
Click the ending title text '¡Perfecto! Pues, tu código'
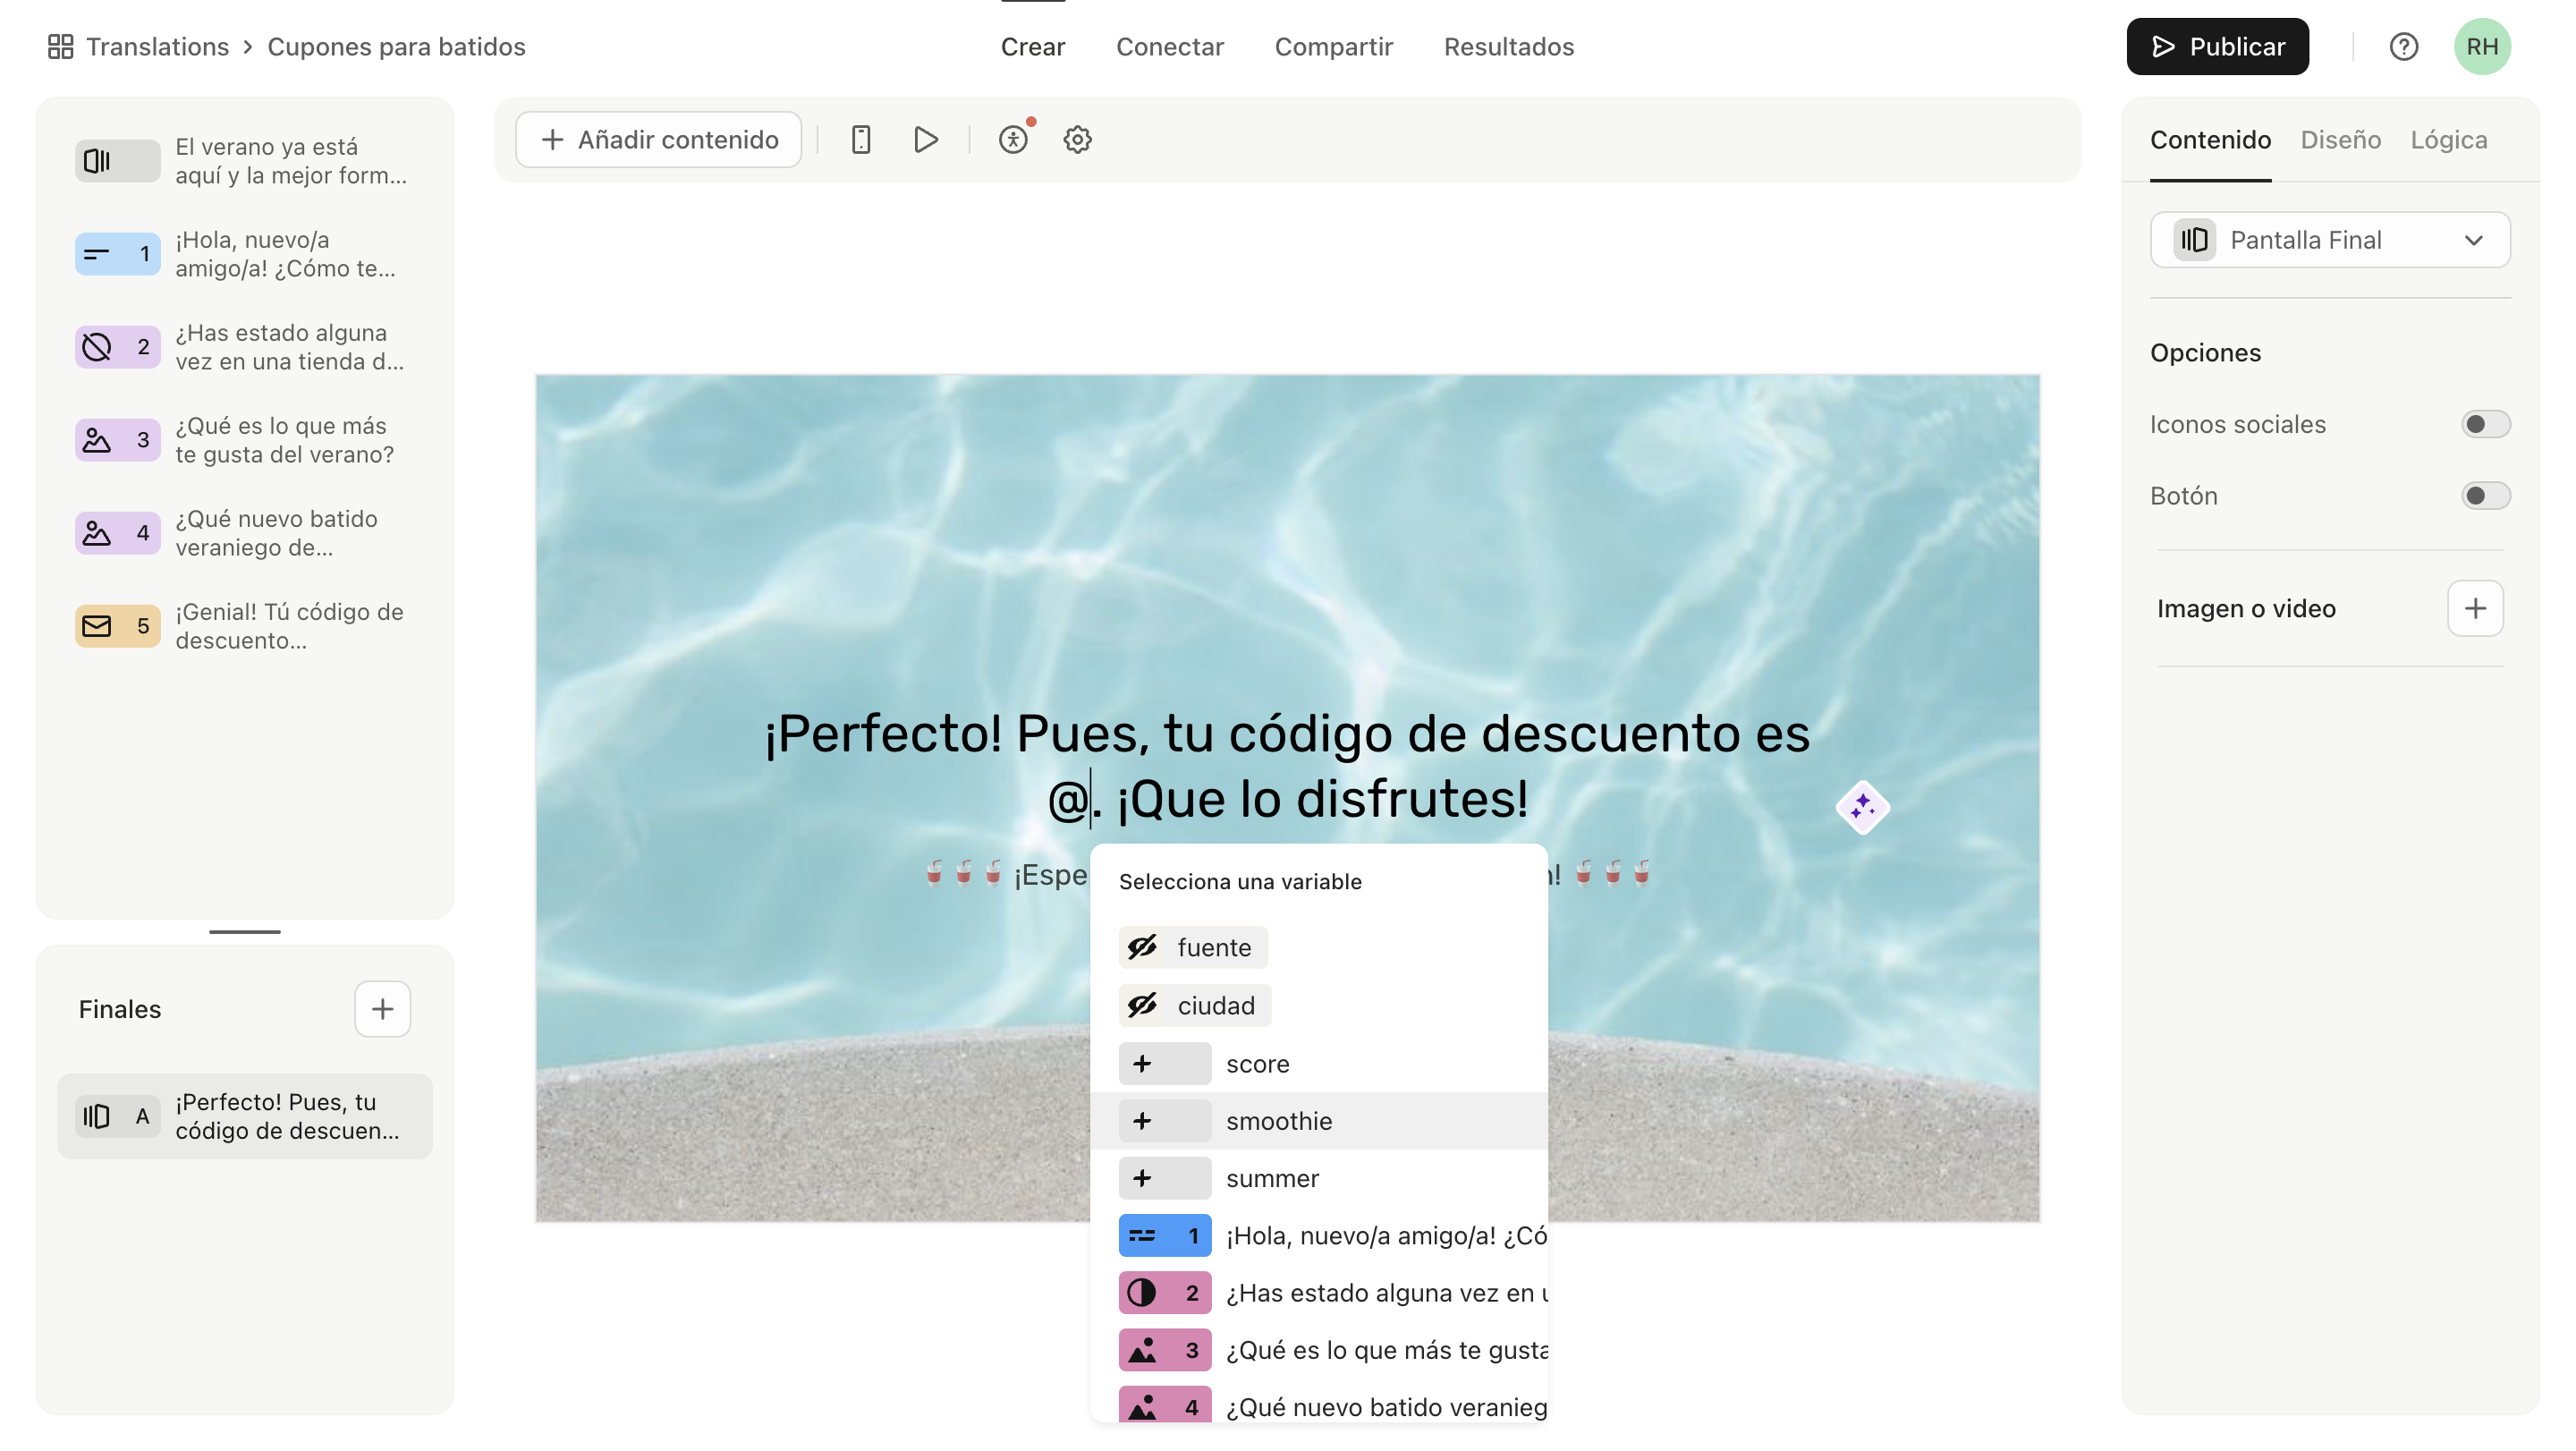pyautogui.click(x=1287, y=765)
